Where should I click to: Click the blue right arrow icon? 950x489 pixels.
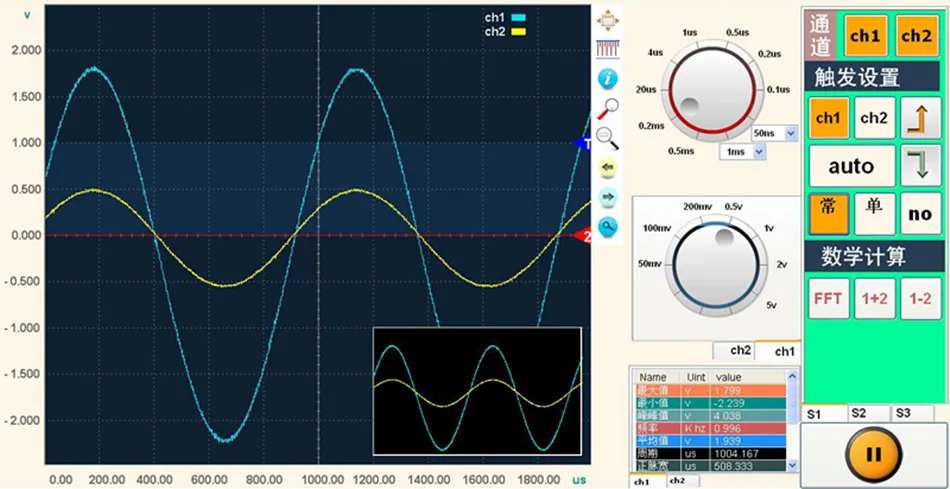pyautogui.click(x=608, y=196)
